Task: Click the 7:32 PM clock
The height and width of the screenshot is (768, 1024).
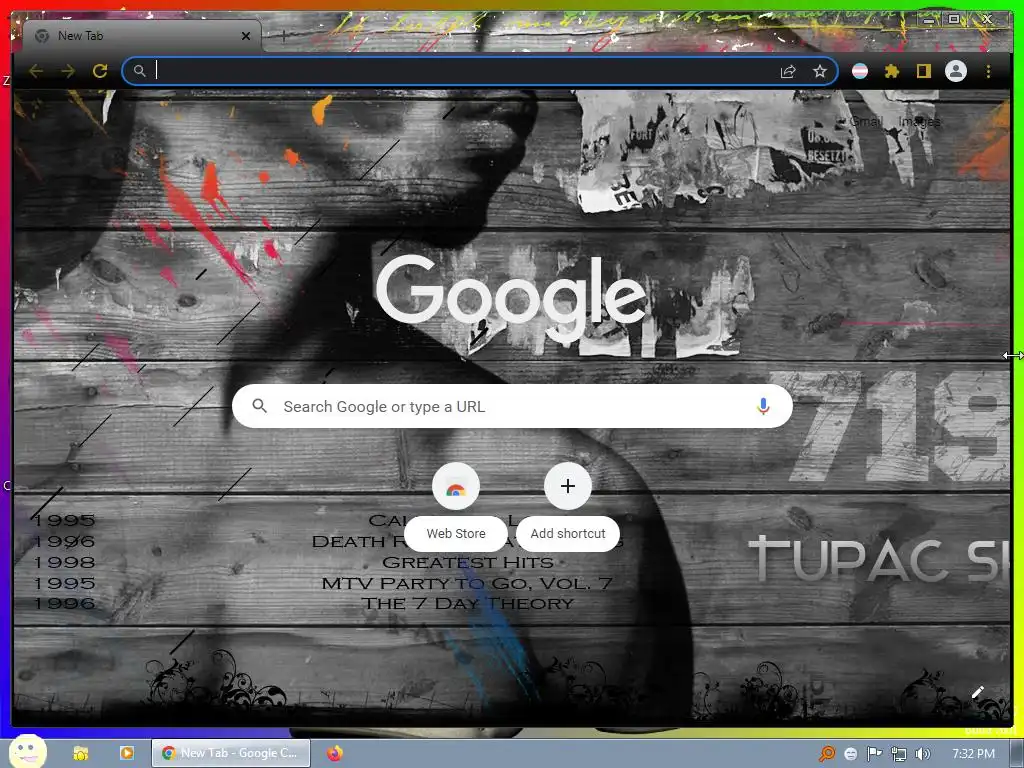Action: [x=973, y=754]
